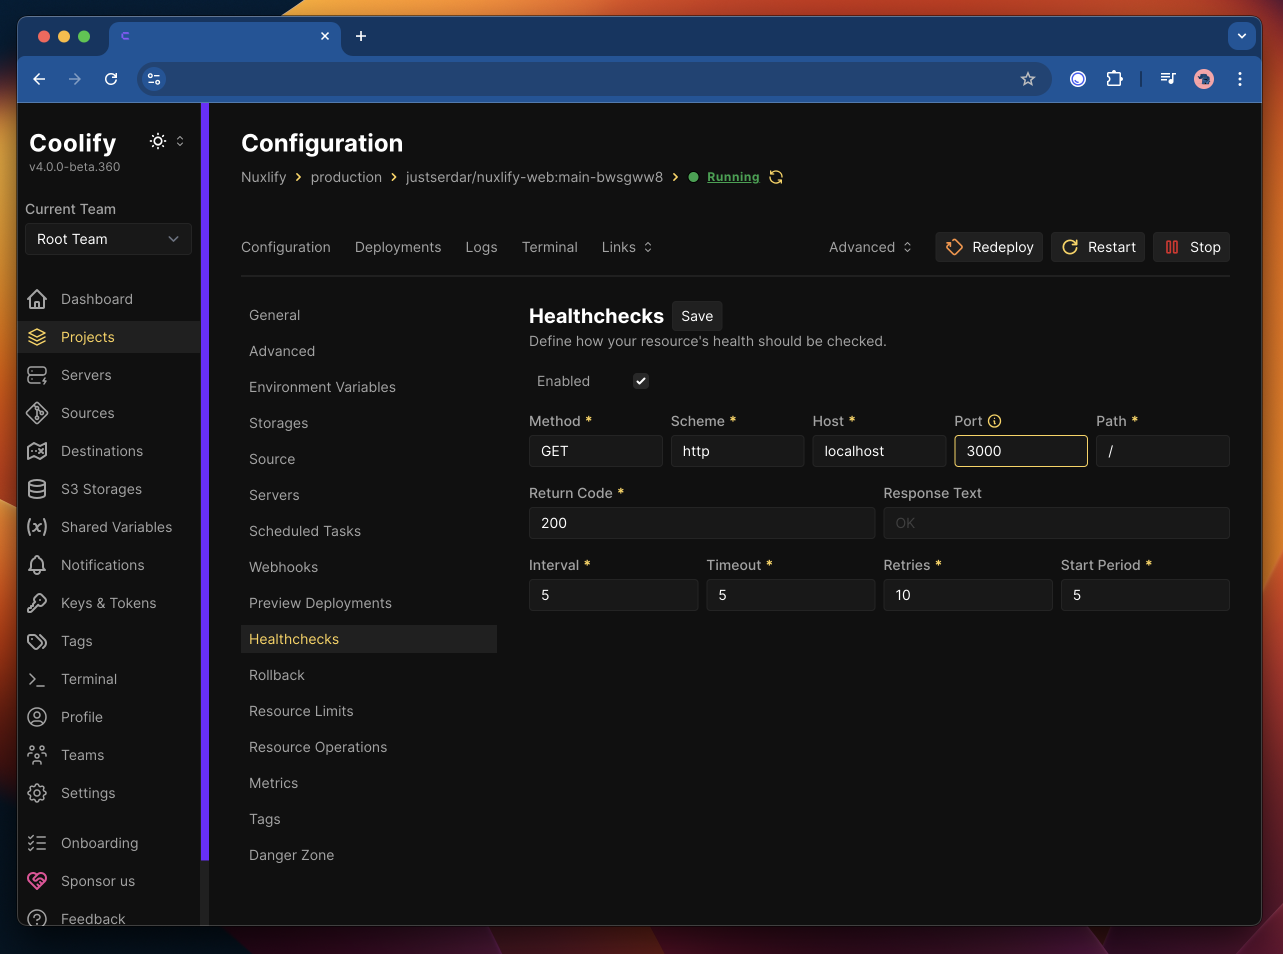The height and width of the screenshot is (954, 1283).
Task: Bookmark this page with the star icon
Action: pos(1028,79)
